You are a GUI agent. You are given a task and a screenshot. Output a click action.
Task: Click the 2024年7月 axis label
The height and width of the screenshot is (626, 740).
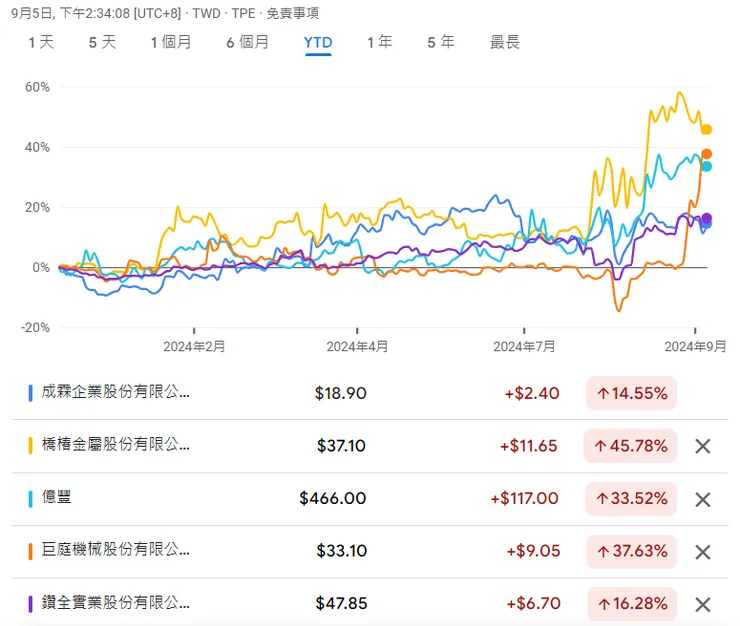[524, 347]
